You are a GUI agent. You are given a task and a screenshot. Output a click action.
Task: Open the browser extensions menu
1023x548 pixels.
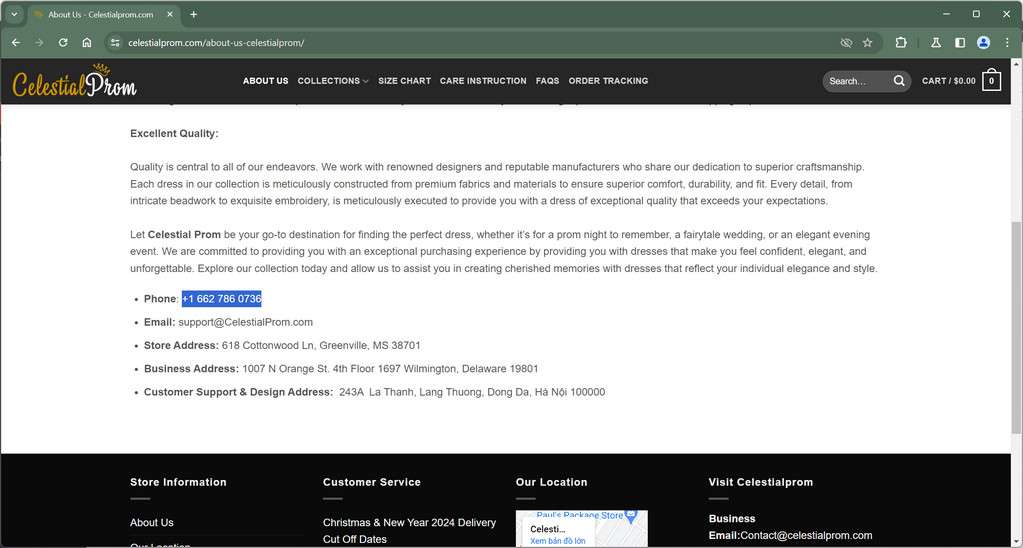click(901, 42)
